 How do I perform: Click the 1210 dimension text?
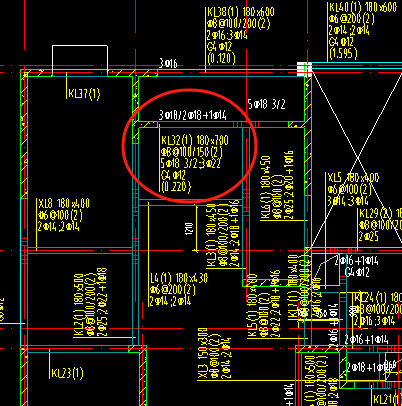click(x=189, y=229)
